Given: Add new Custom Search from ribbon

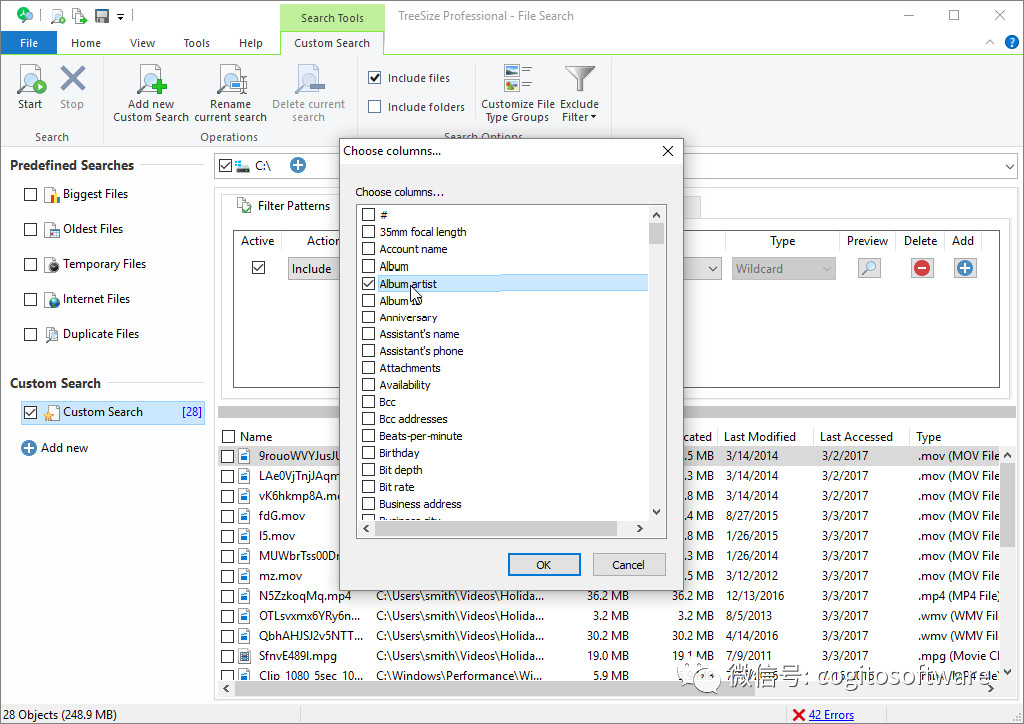Looking at the screenshot, I should (x=151, y=79).
